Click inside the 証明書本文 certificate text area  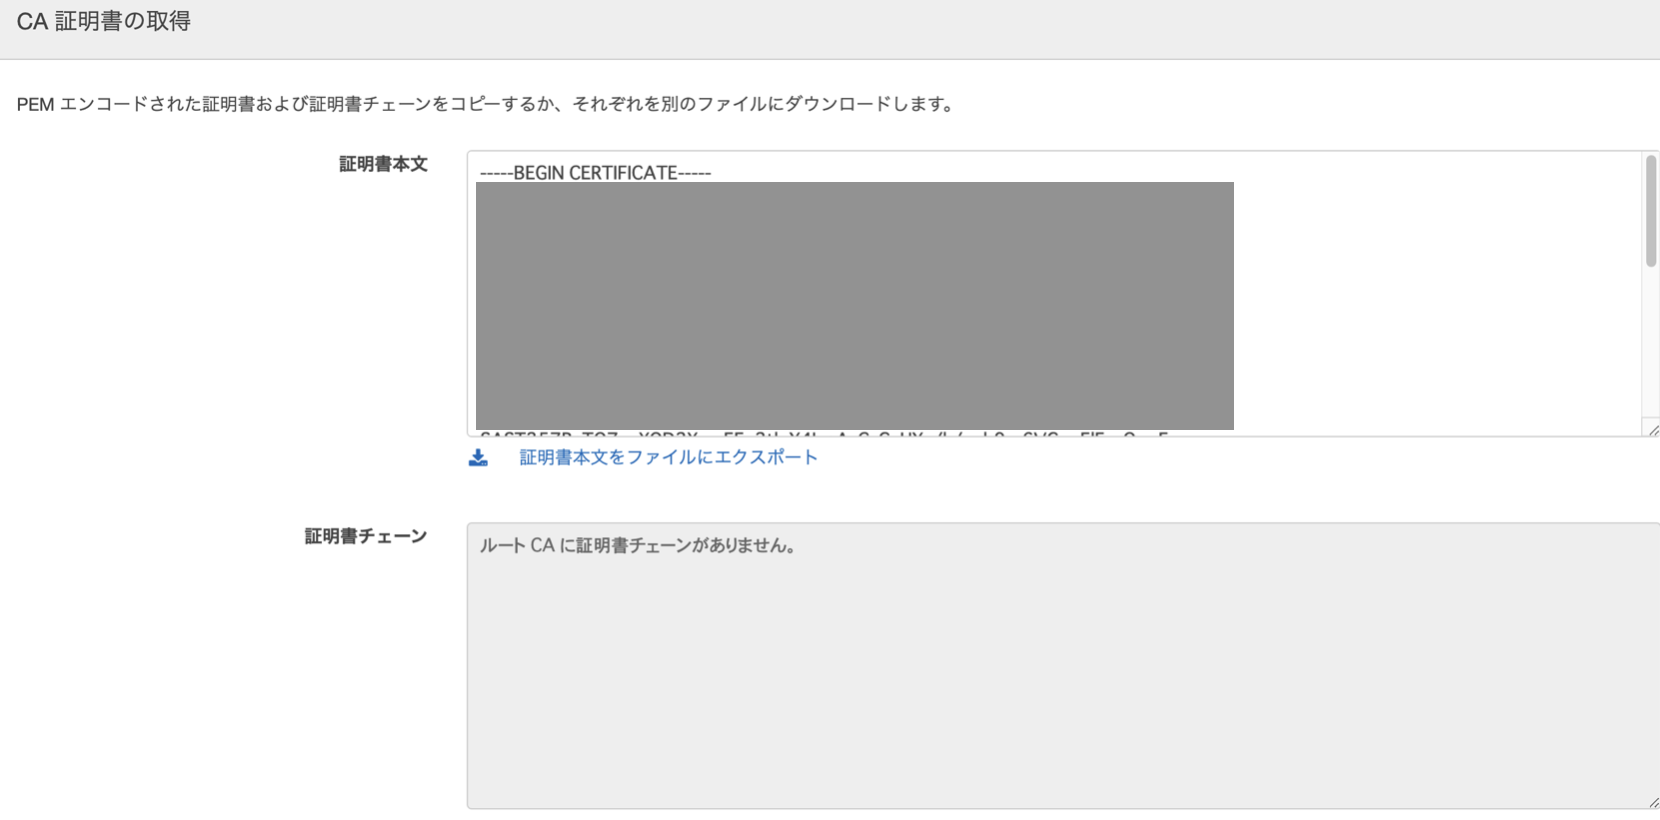click(1063, 293)
